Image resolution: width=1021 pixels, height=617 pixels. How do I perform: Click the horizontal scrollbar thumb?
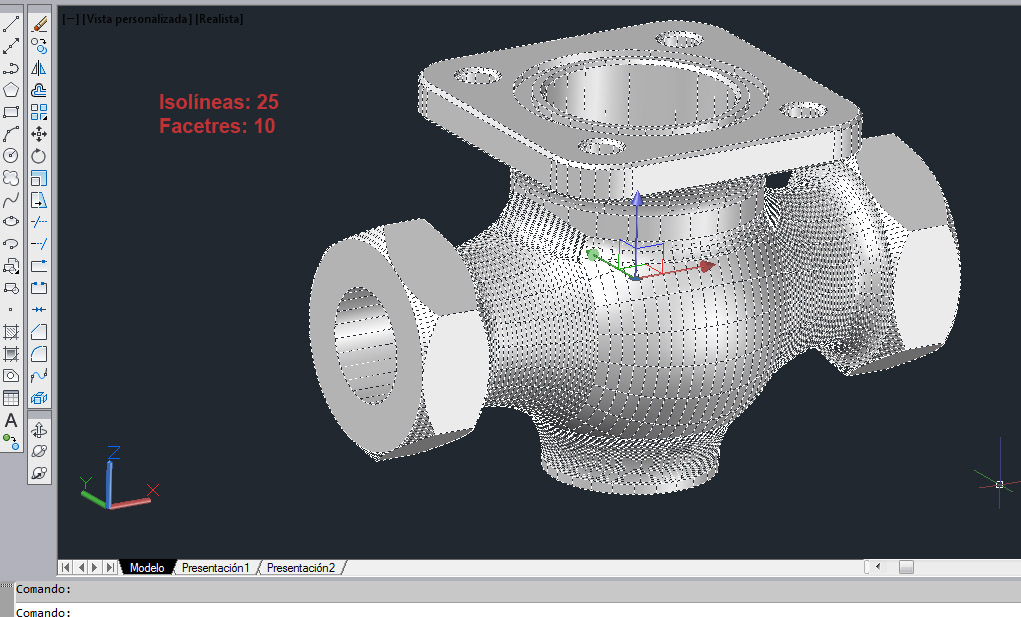pyautogui.click(x=906, y=567)
